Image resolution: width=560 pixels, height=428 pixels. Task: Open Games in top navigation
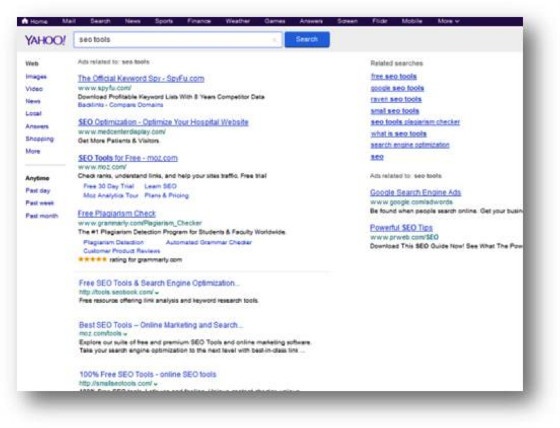[x=275, y=21]
